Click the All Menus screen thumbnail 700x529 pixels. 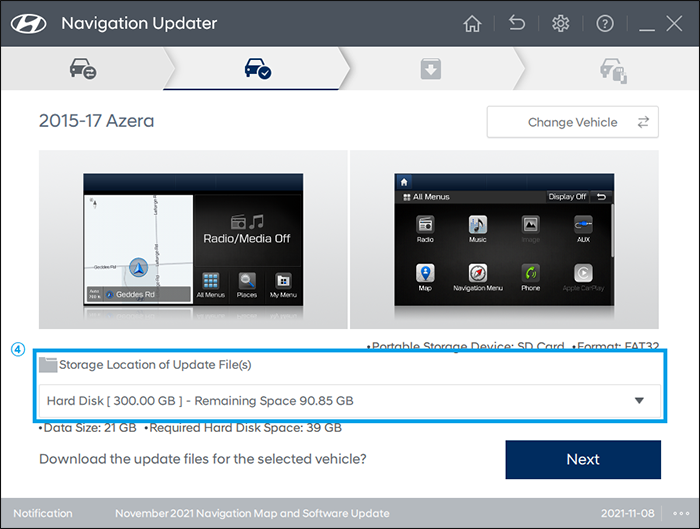pos(504,240)
